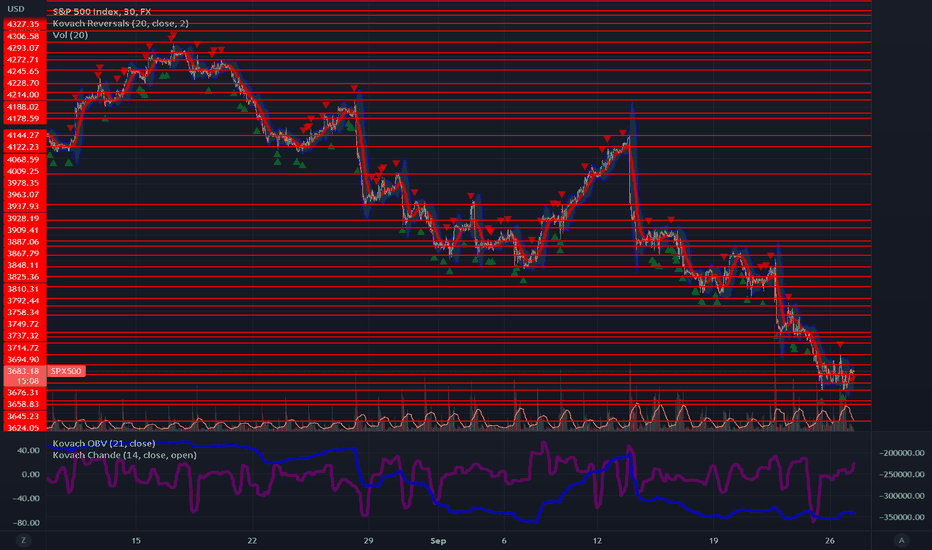Click the 4144.27 price level label
932x550 pixels.
click(x=23, y=135)
